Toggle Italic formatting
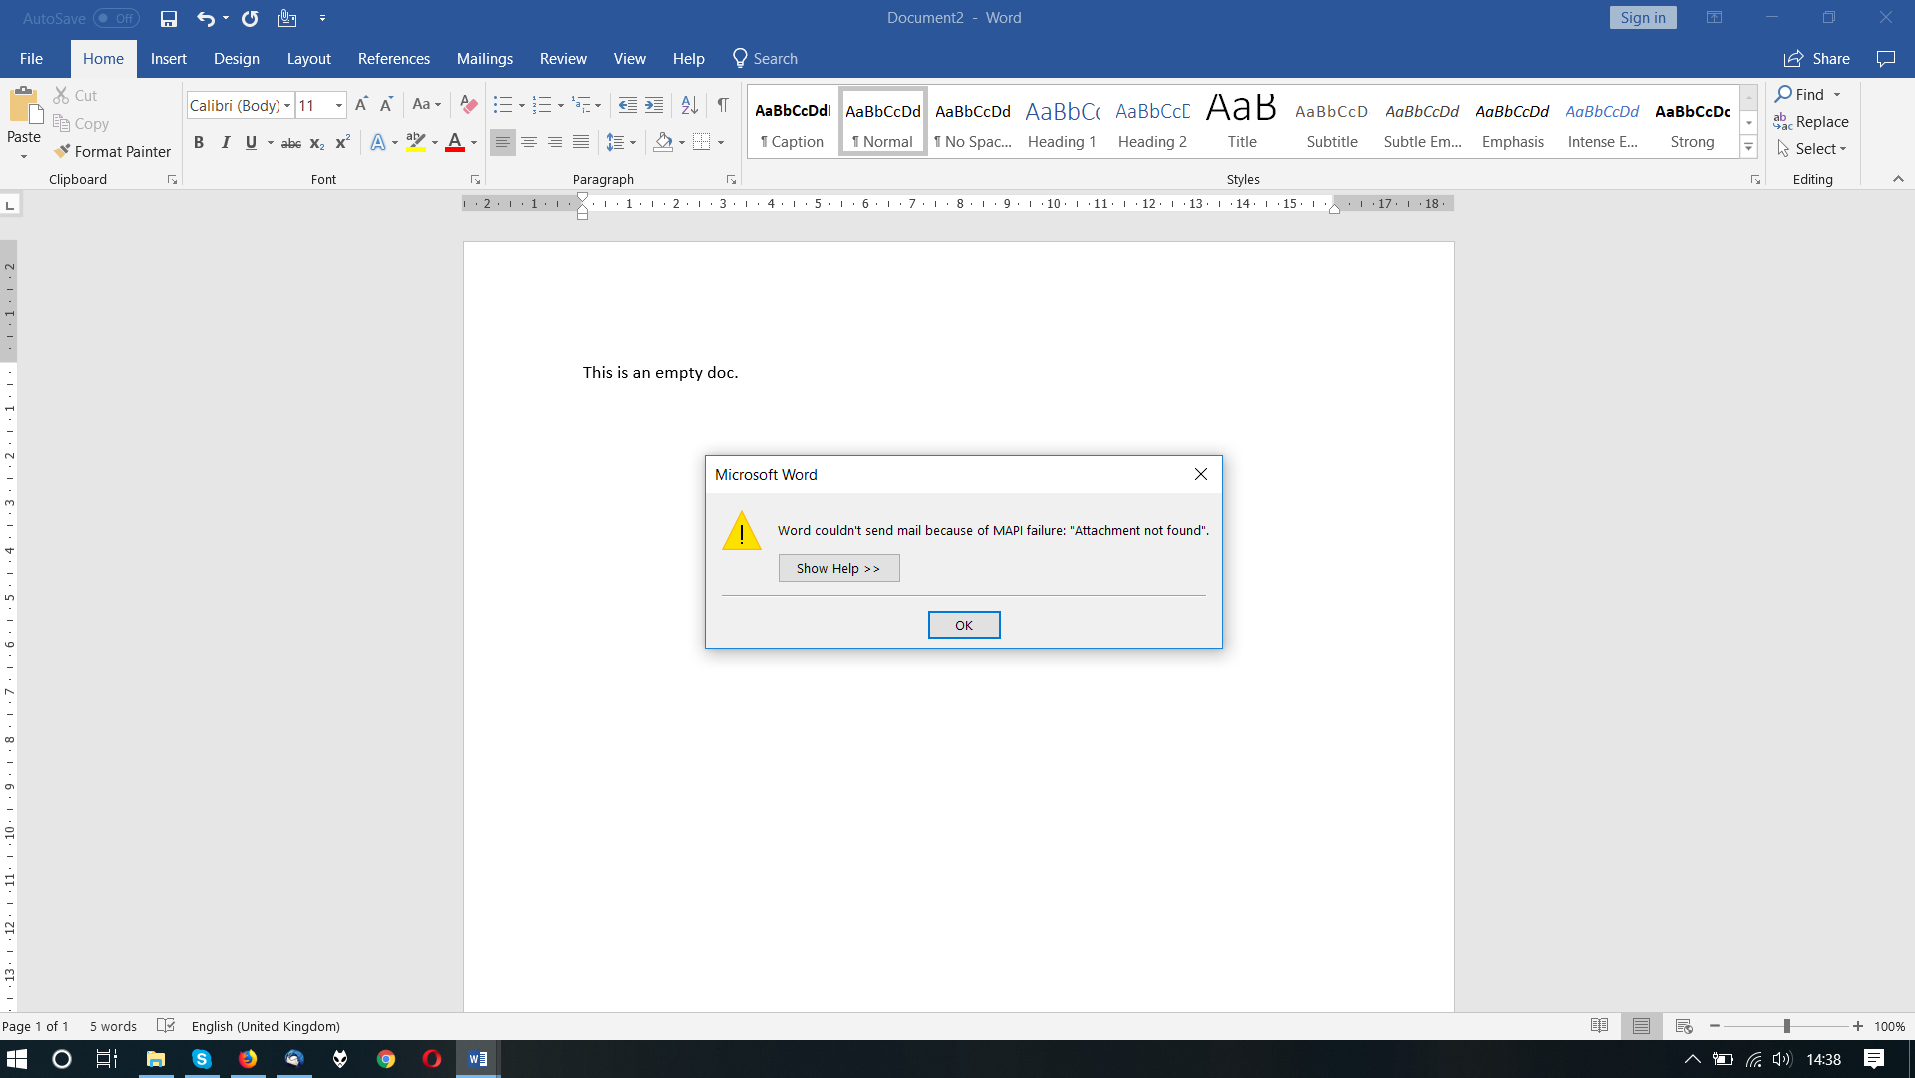The width and height of the screenshot is (1915, 1078). pos(225,142)
